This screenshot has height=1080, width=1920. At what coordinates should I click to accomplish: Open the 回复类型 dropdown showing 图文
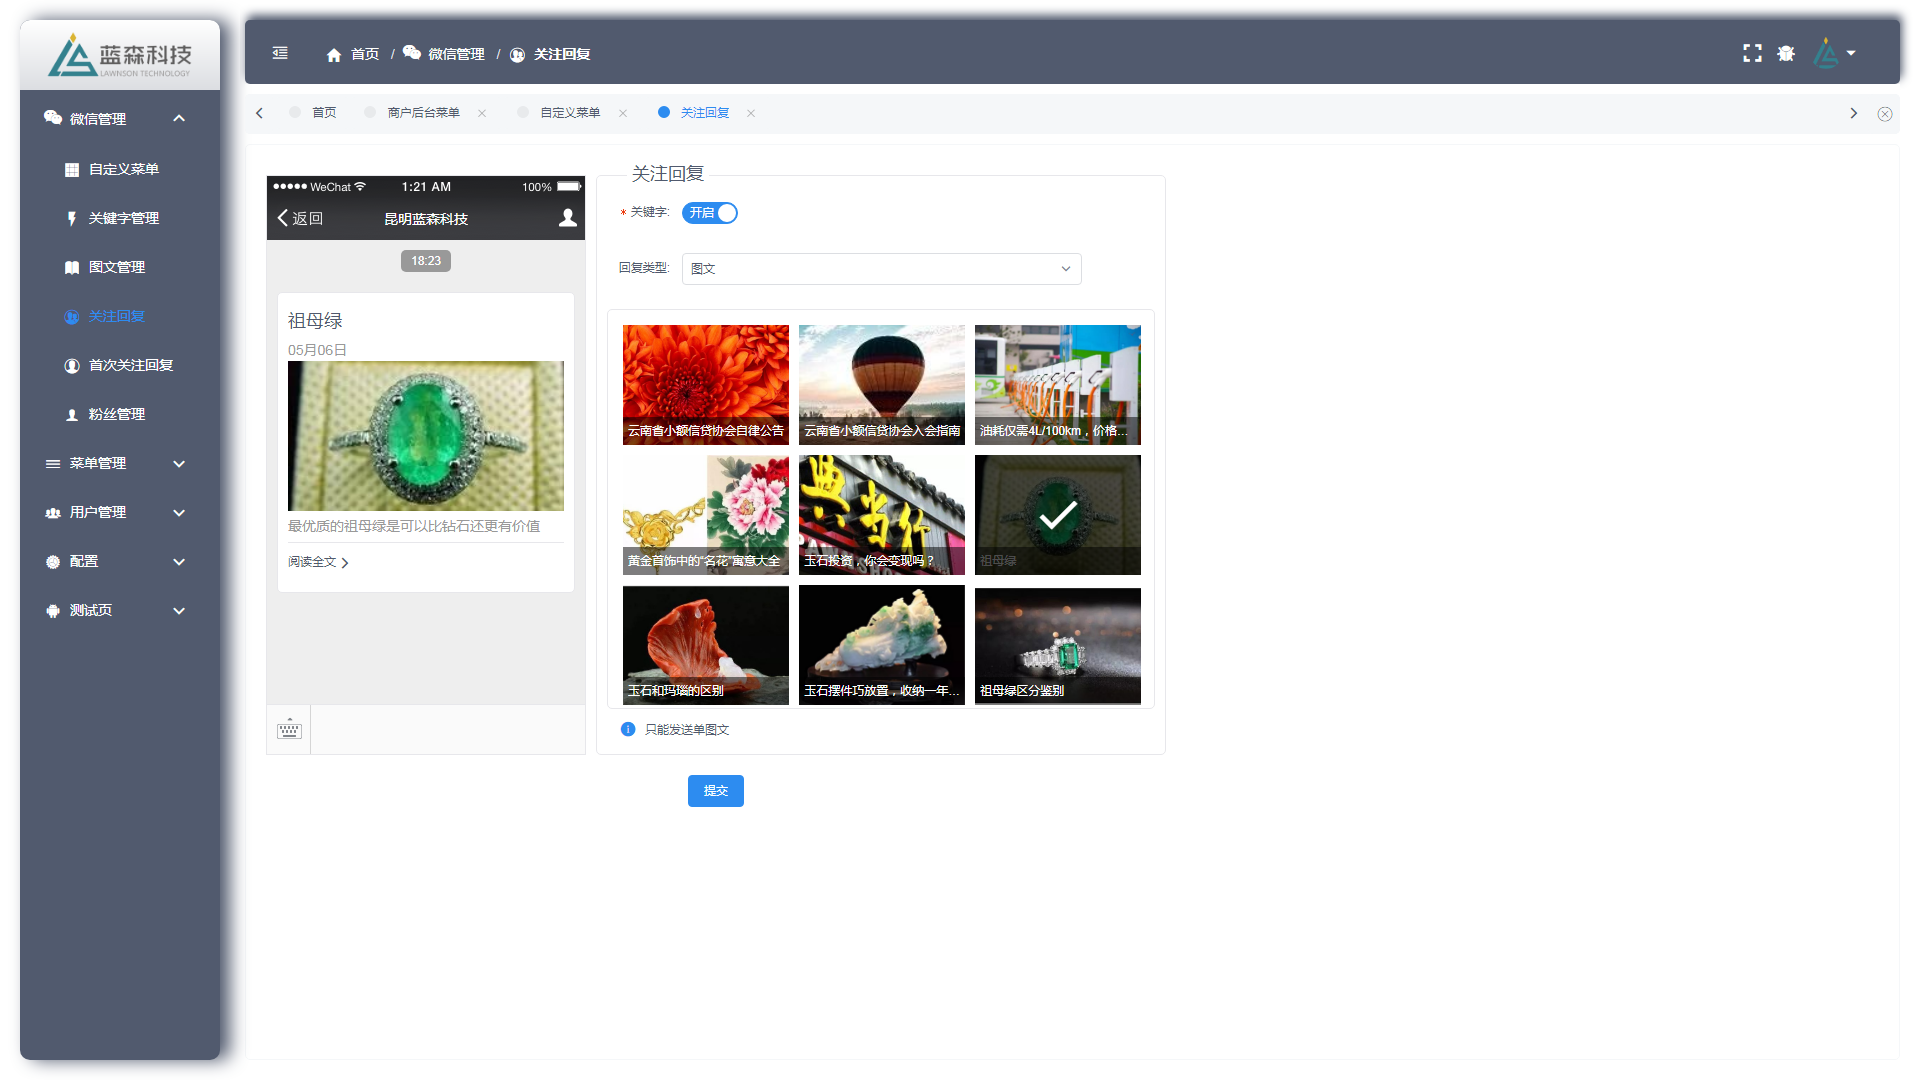click(881, 269)
